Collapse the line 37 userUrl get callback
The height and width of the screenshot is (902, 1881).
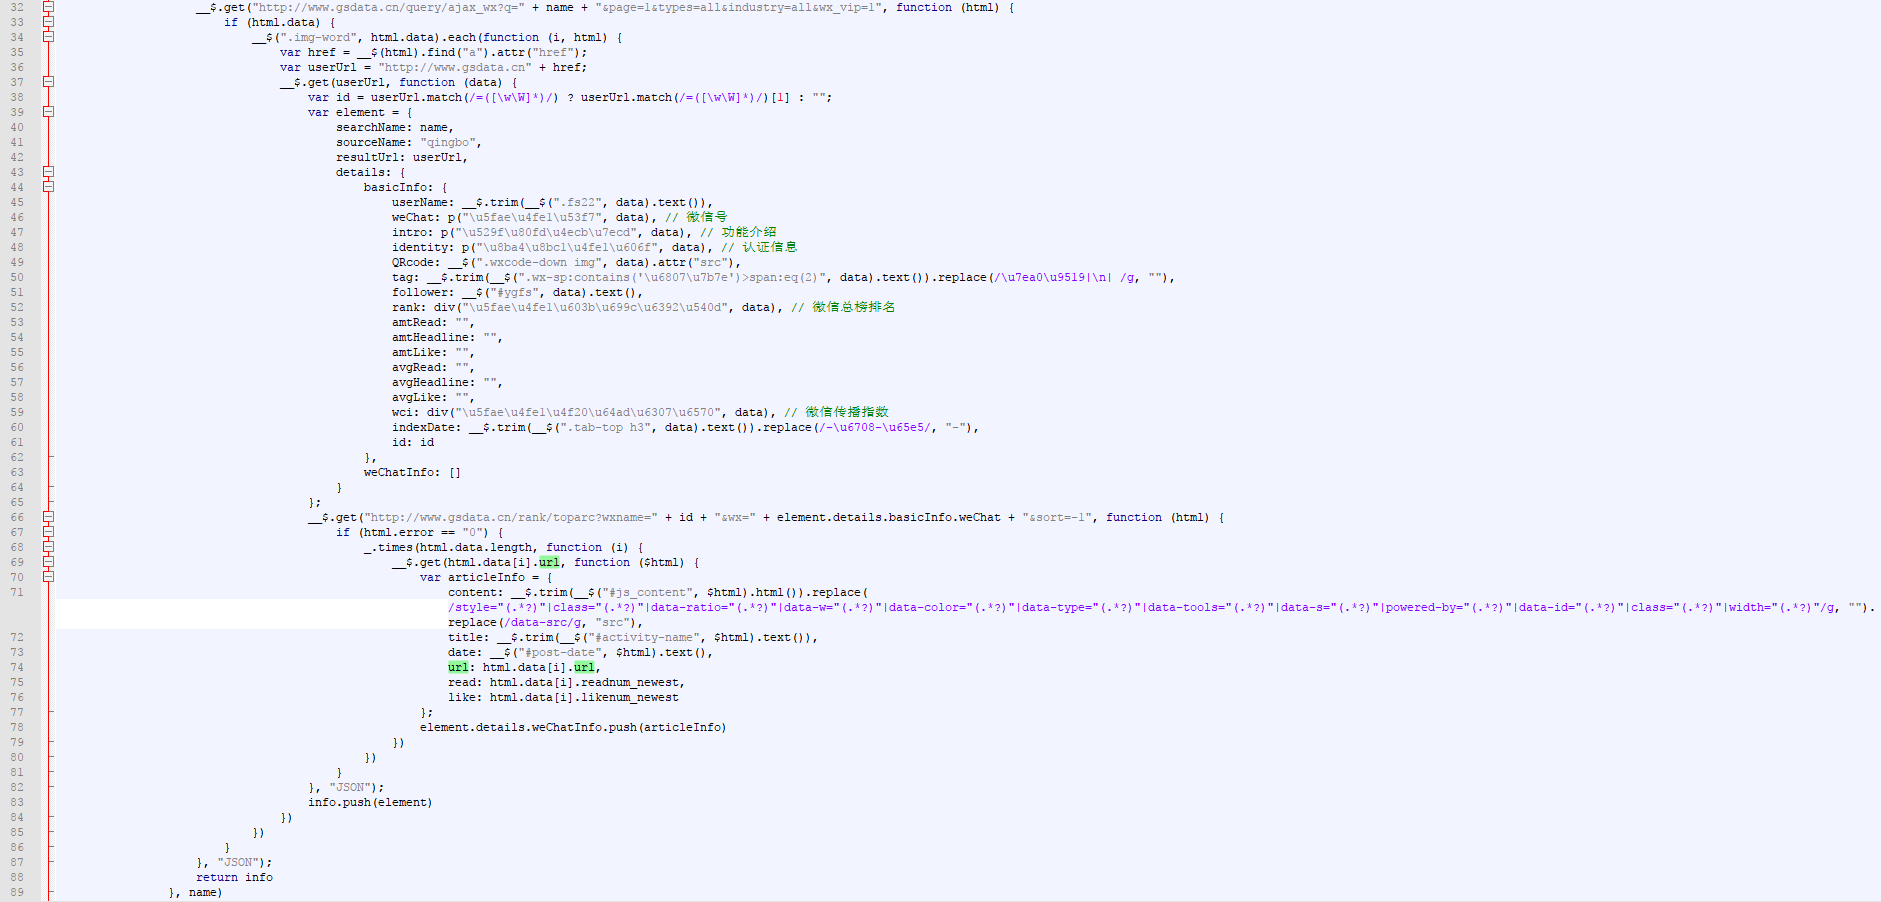[x=48, y=82]
